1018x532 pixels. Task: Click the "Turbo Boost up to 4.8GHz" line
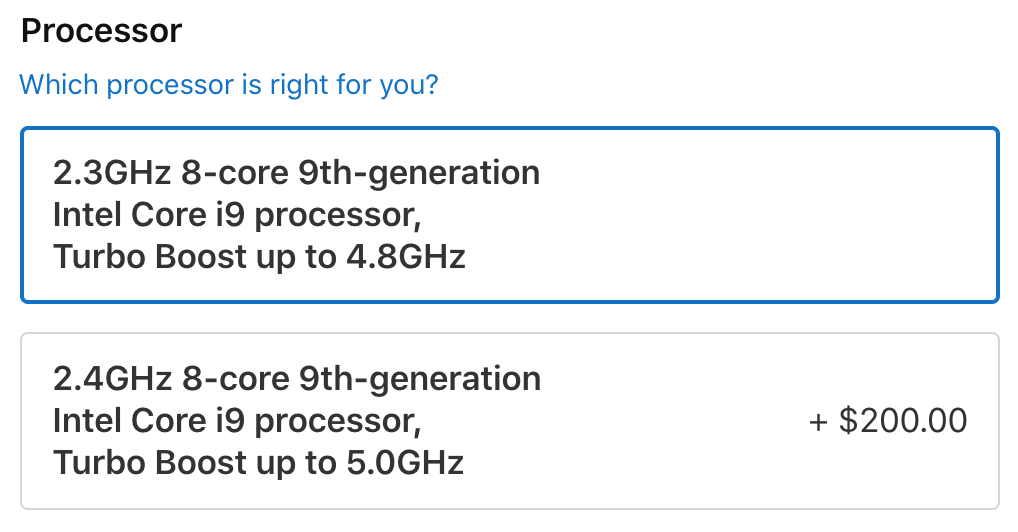259,258
